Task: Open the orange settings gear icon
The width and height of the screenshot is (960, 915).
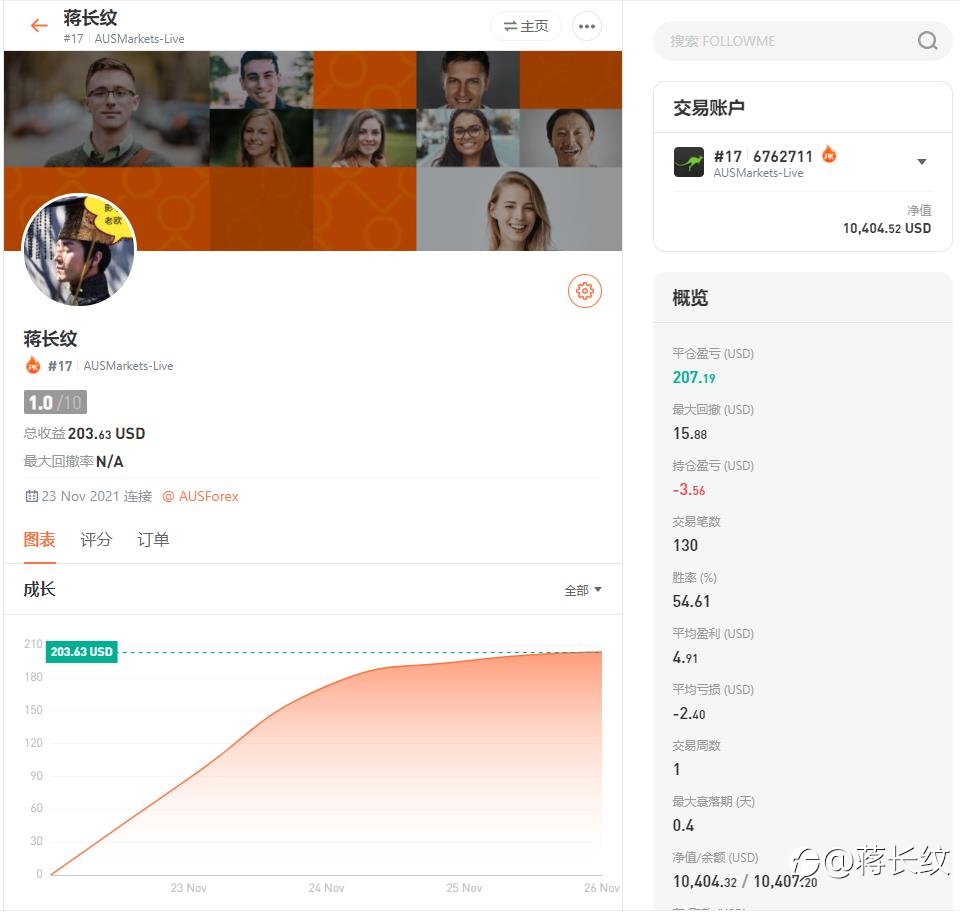Action: pos(585,291)
